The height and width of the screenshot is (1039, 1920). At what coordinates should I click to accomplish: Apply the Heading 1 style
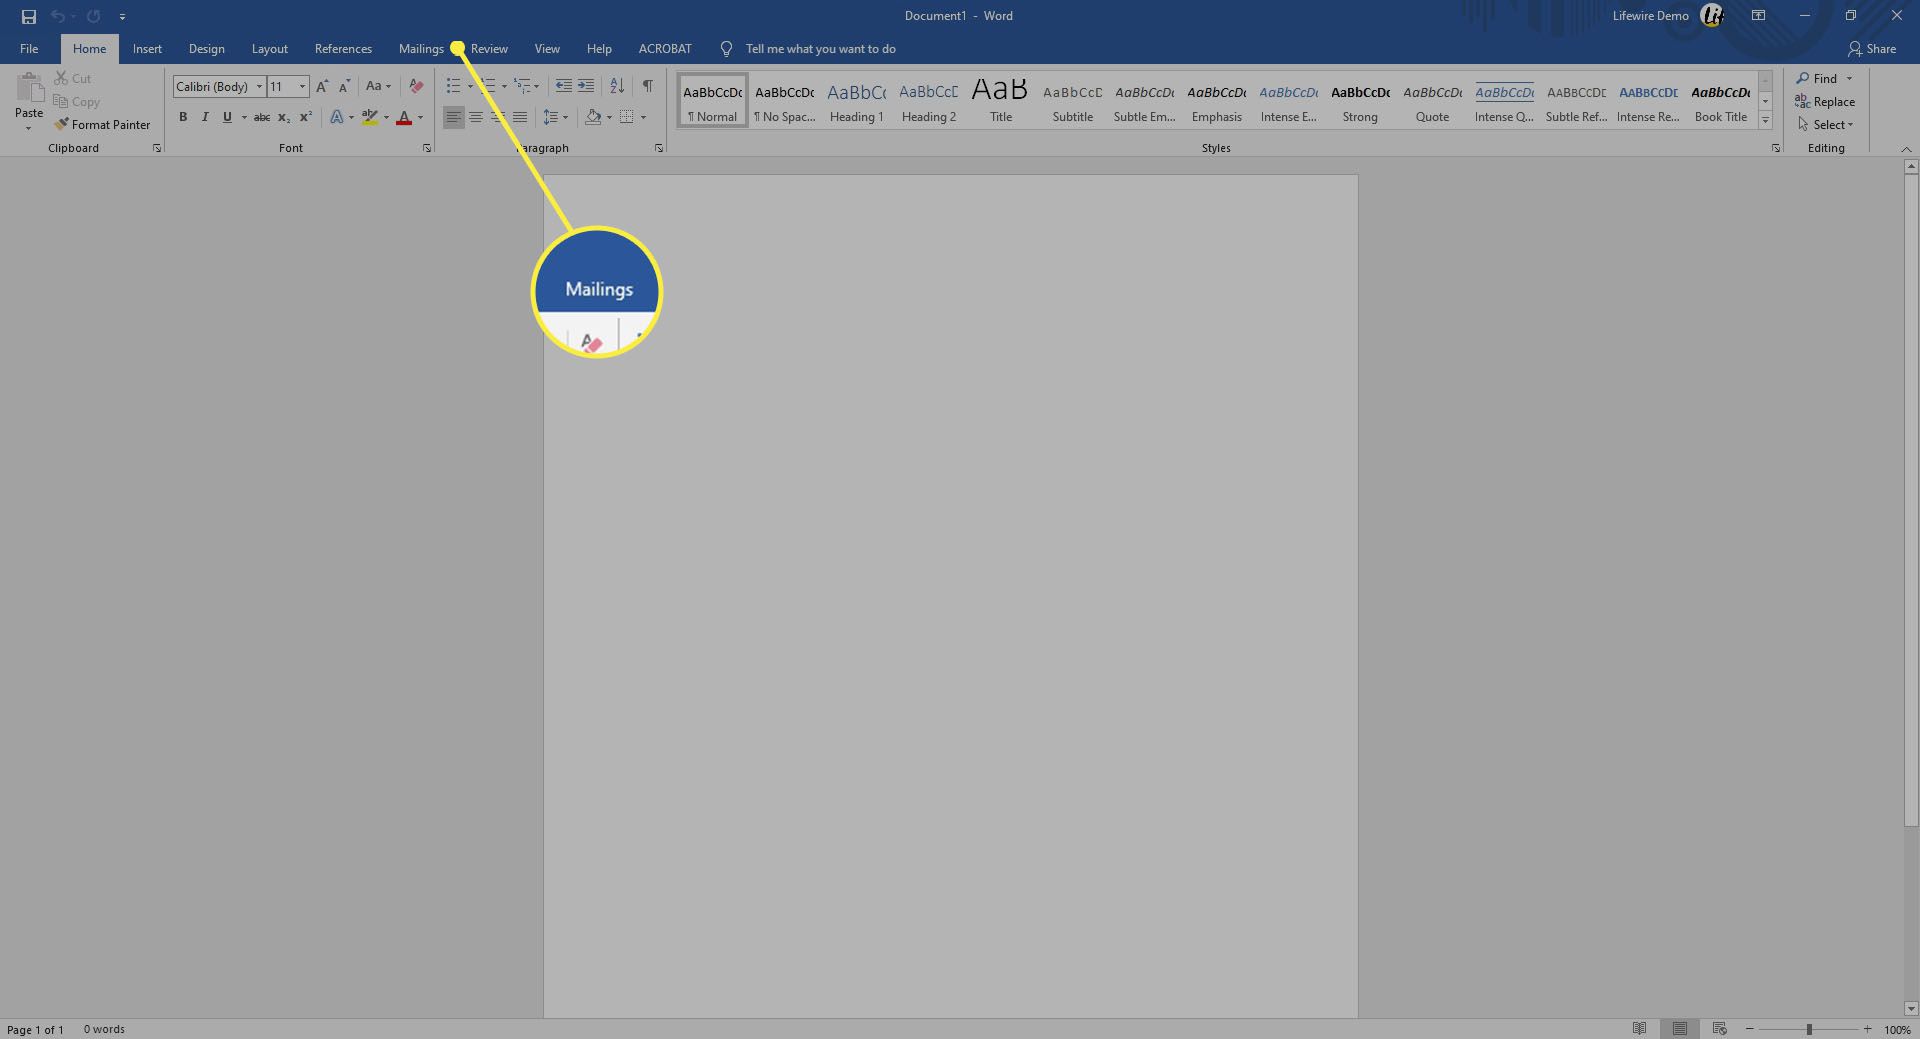click(857, 100)
